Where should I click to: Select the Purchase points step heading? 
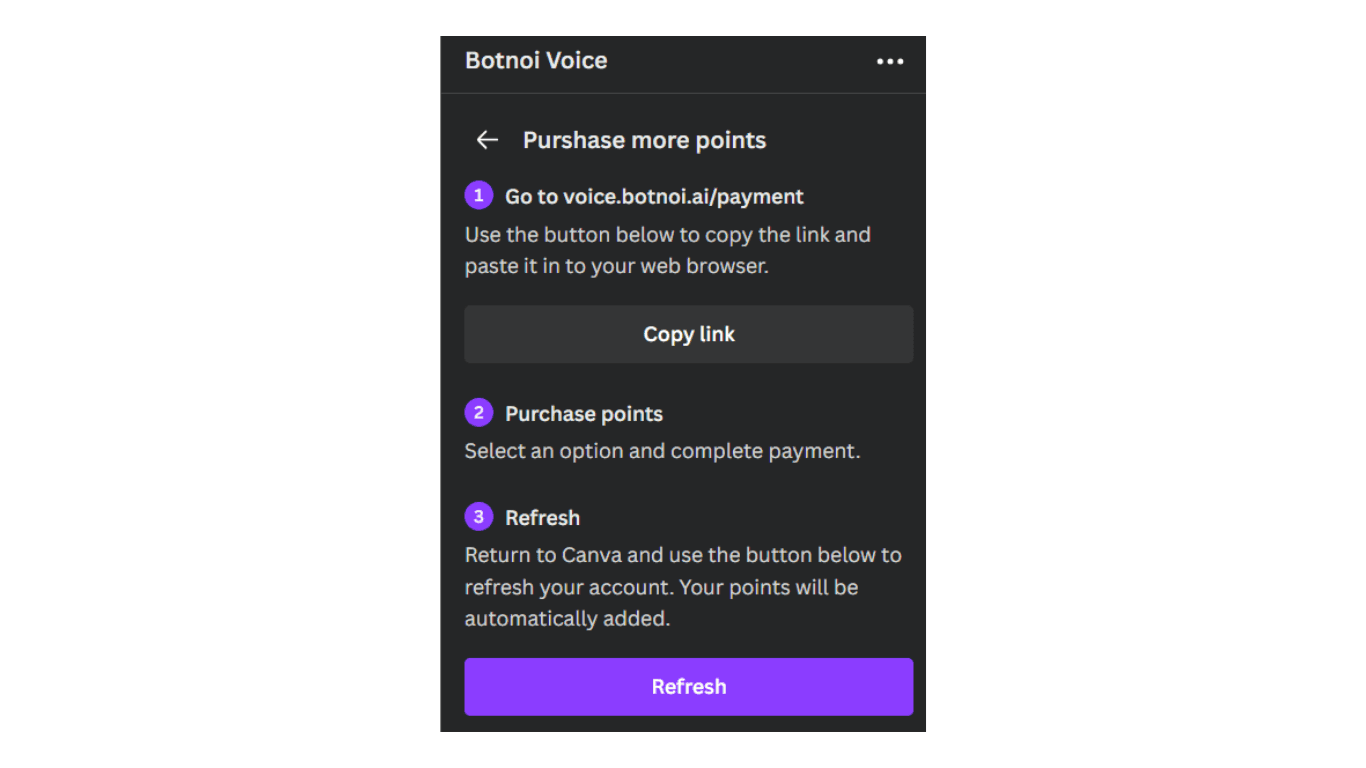click(x=584, y=414)
